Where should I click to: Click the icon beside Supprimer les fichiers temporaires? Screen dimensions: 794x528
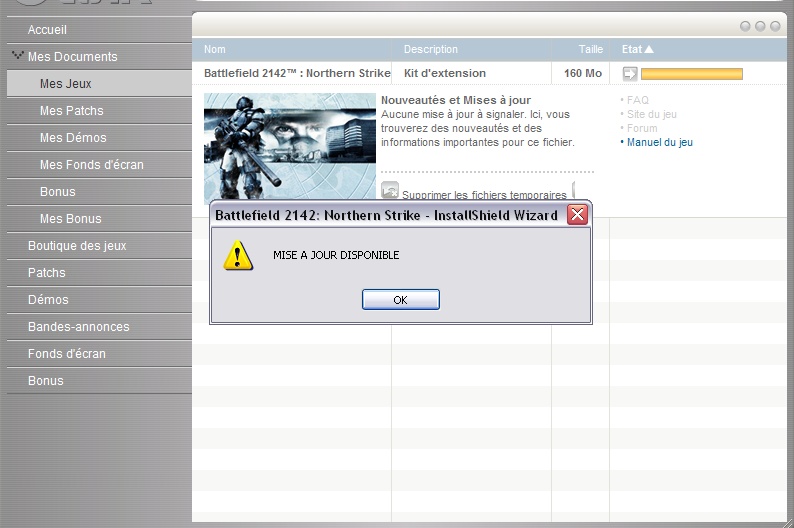point(390,190)
